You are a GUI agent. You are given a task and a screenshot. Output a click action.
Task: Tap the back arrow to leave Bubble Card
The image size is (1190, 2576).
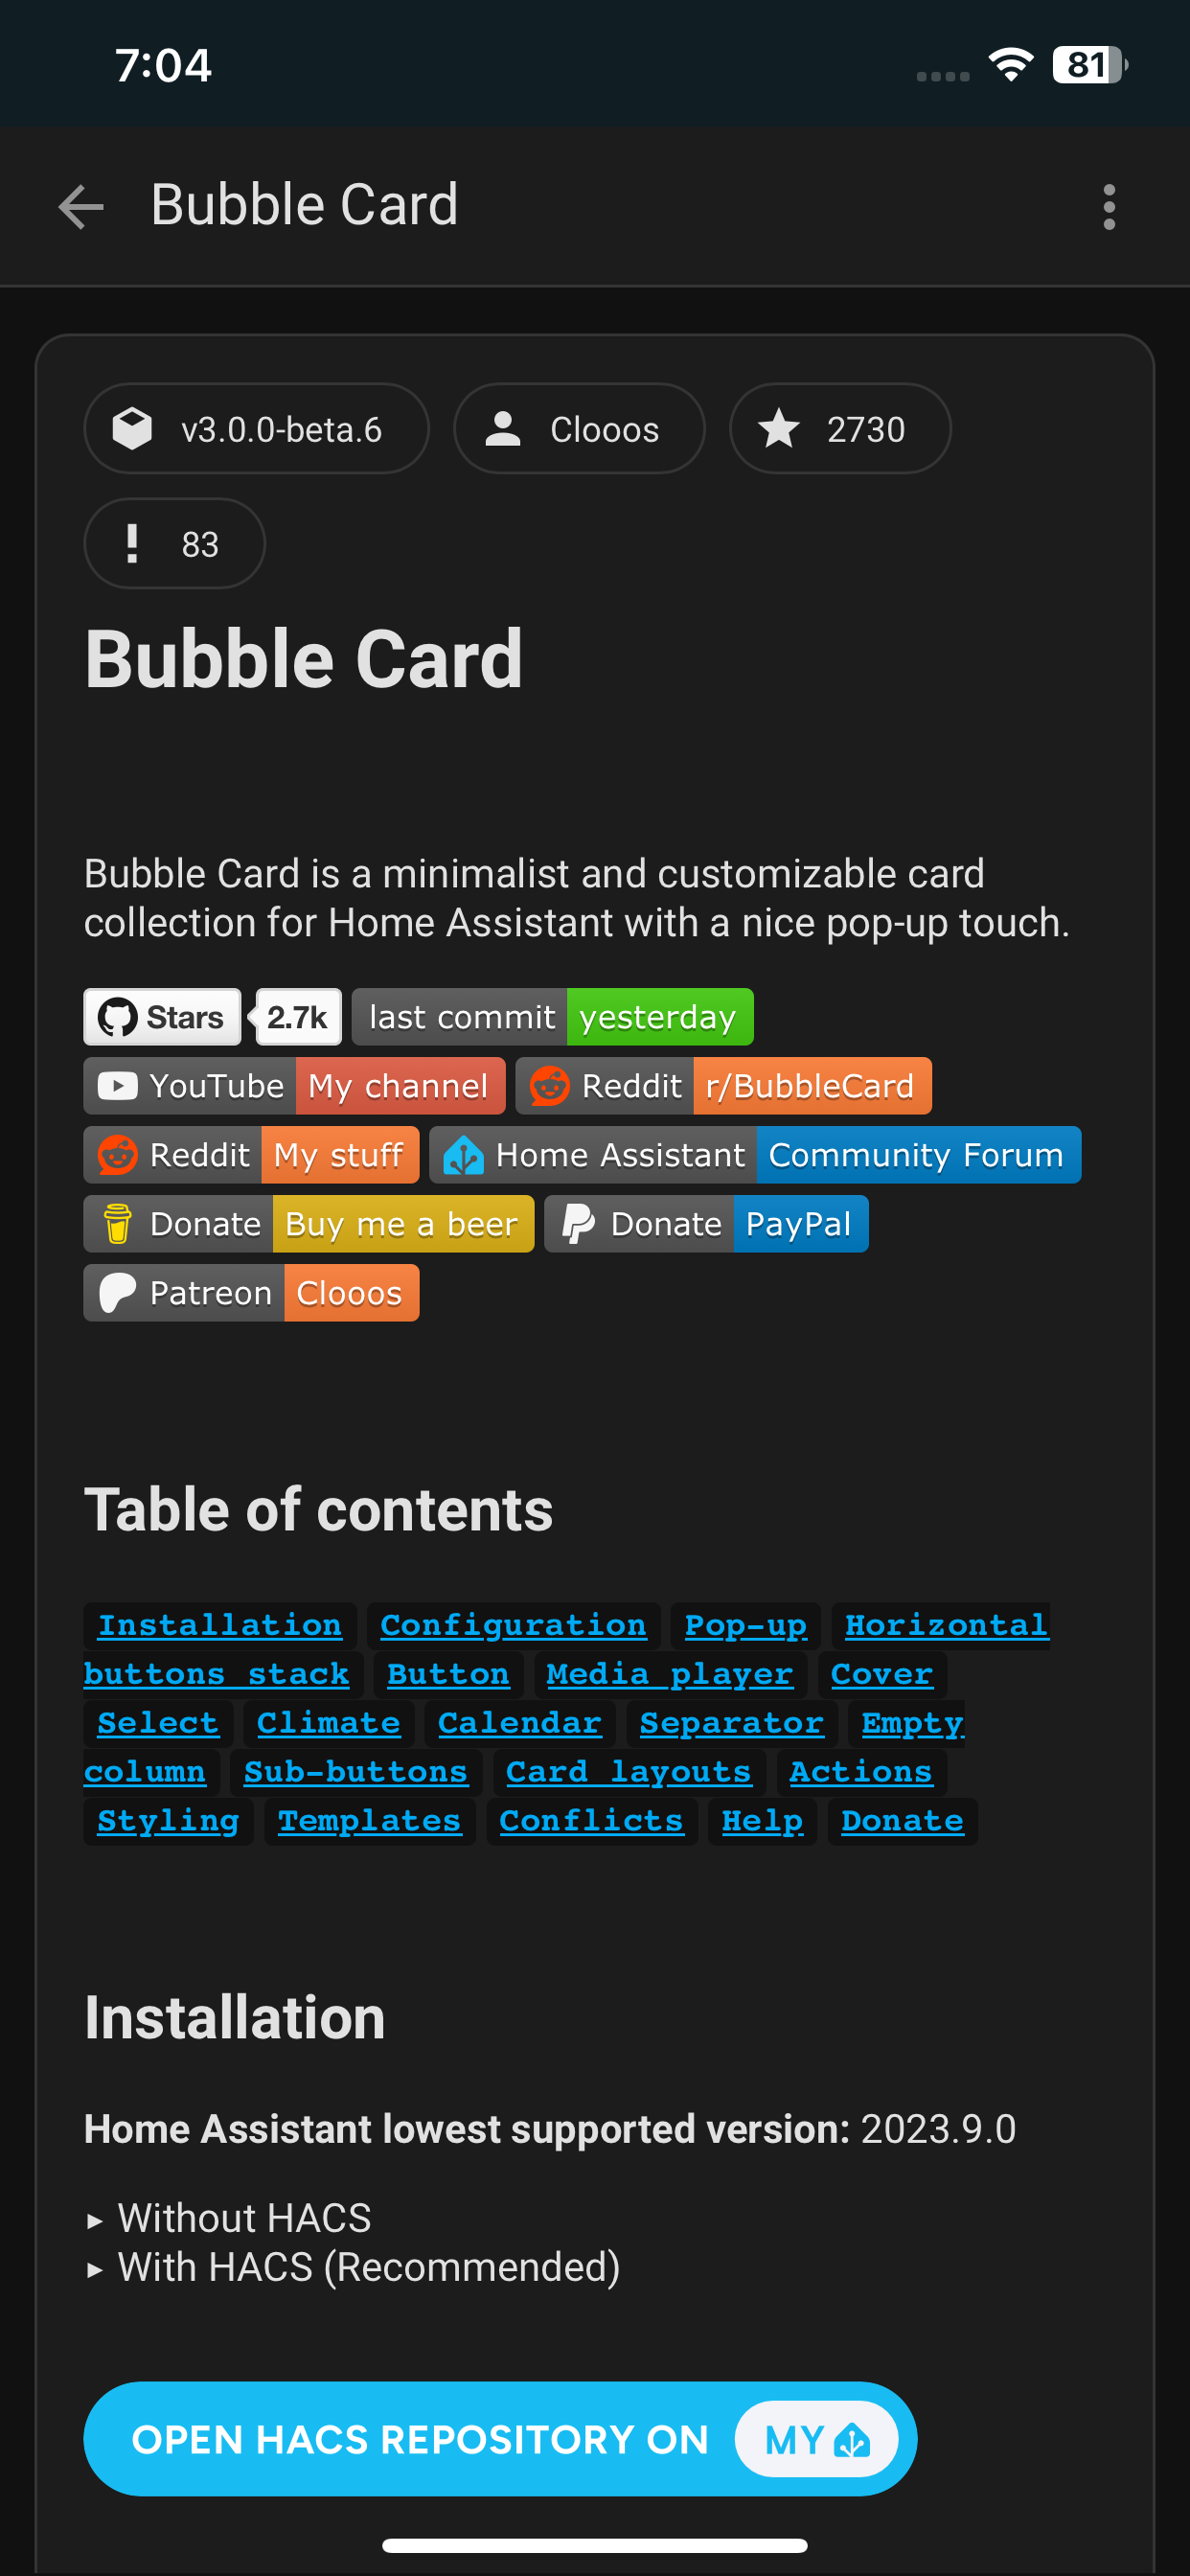tap(79, 207)
